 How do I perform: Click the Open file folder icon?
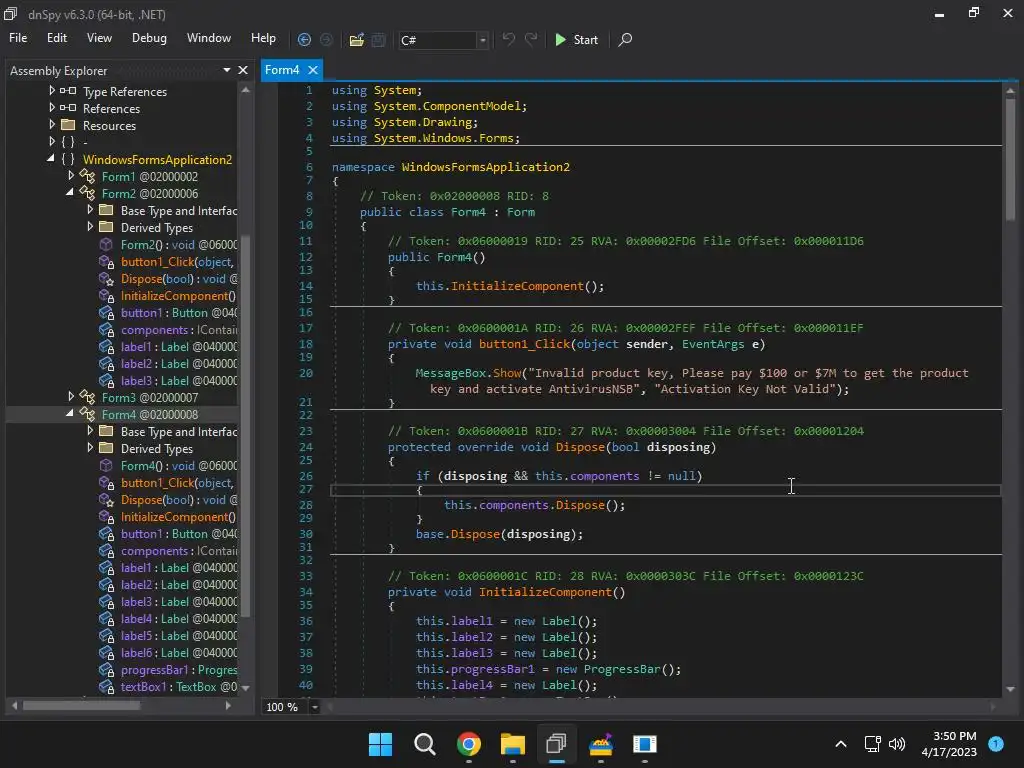point(357,40)
